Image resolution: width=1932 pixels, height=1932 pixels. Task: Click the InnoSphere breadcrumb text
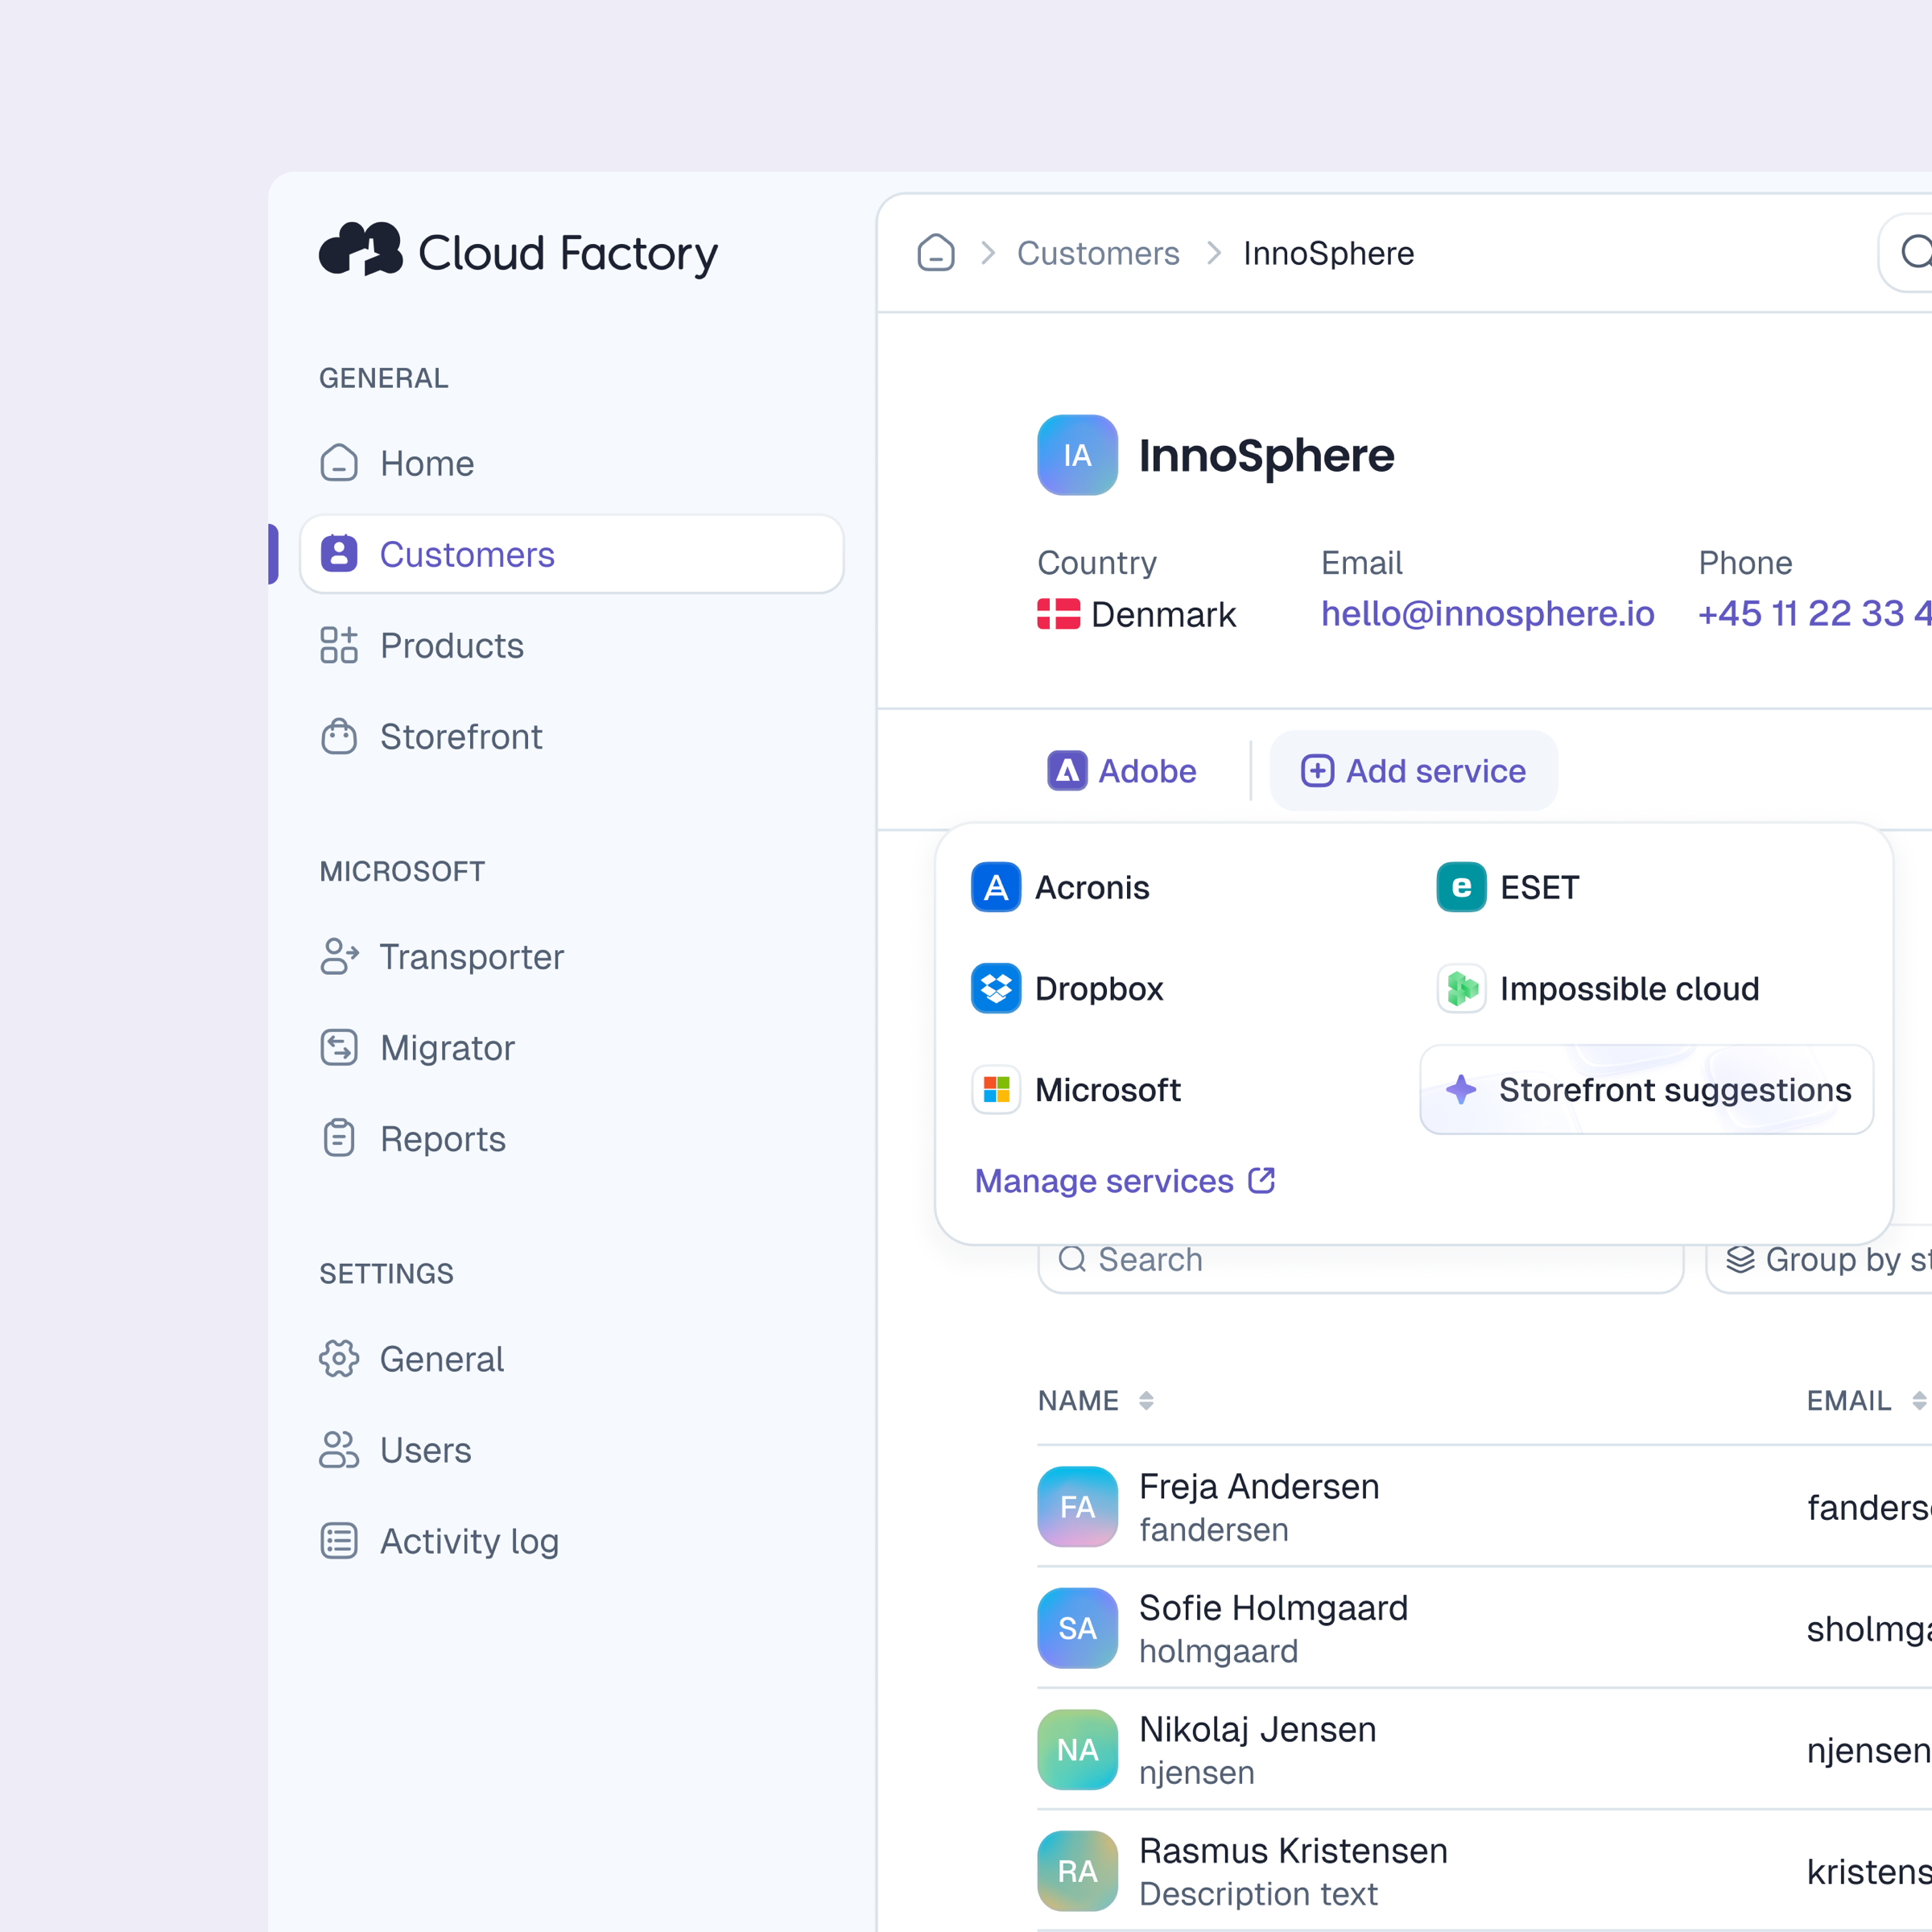(1328, 253)
